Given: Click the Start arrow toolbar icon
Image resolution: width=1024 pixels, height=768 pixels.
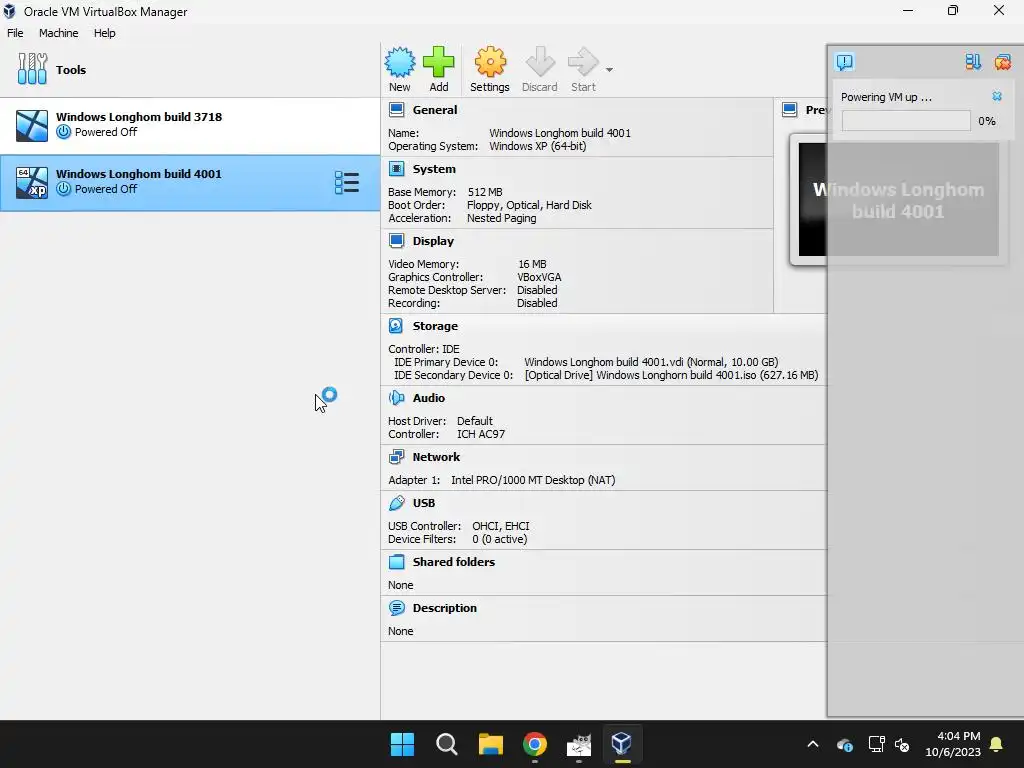Looking at the screenshot, I should point(583,63).
